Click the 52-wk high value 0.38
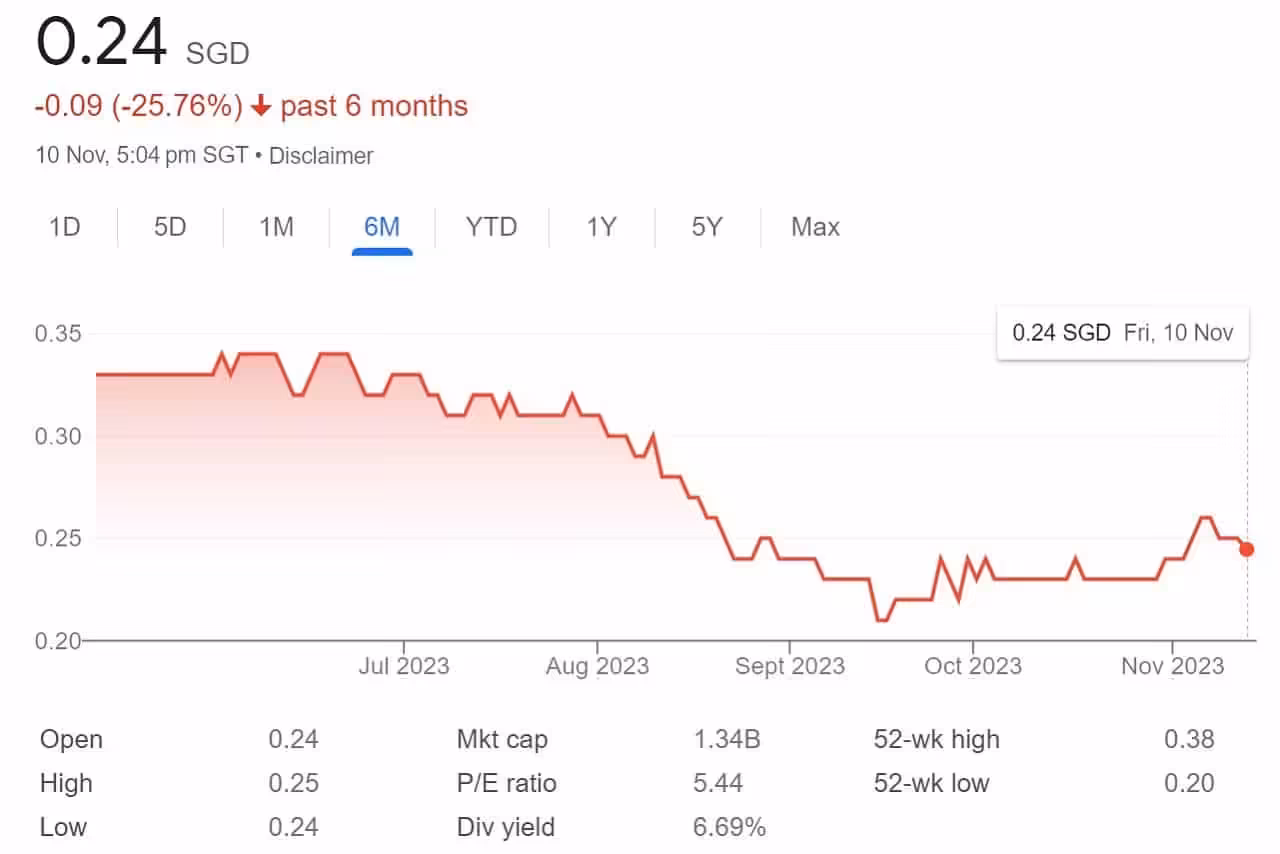 [x=1189, y=740]
